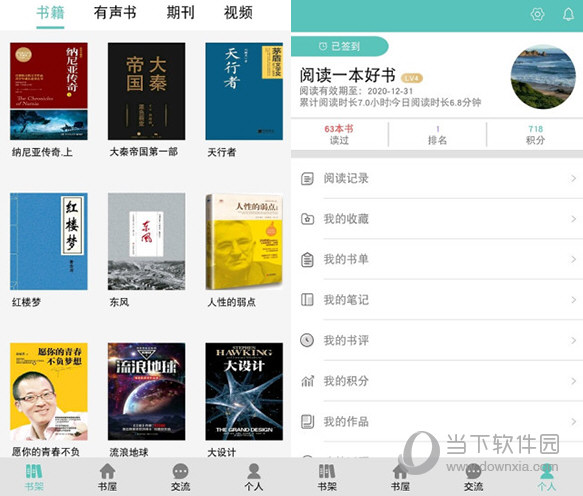The width and height of the screenshot is (583, 496).
Task: Switch to the 期刊 tab
Action: click(180, 13)
